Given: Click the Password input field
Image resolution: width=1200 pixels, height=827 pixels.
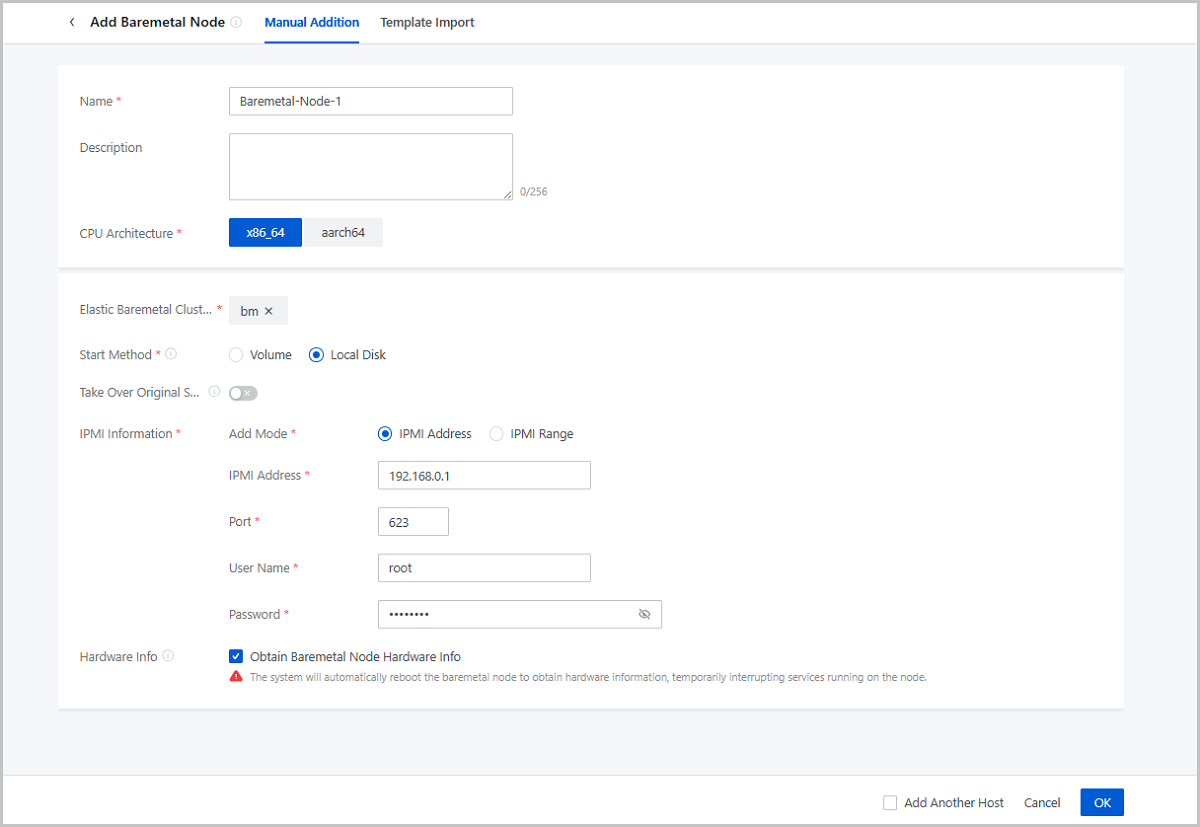Looking at the screenshot, I should tap(520, 614).
